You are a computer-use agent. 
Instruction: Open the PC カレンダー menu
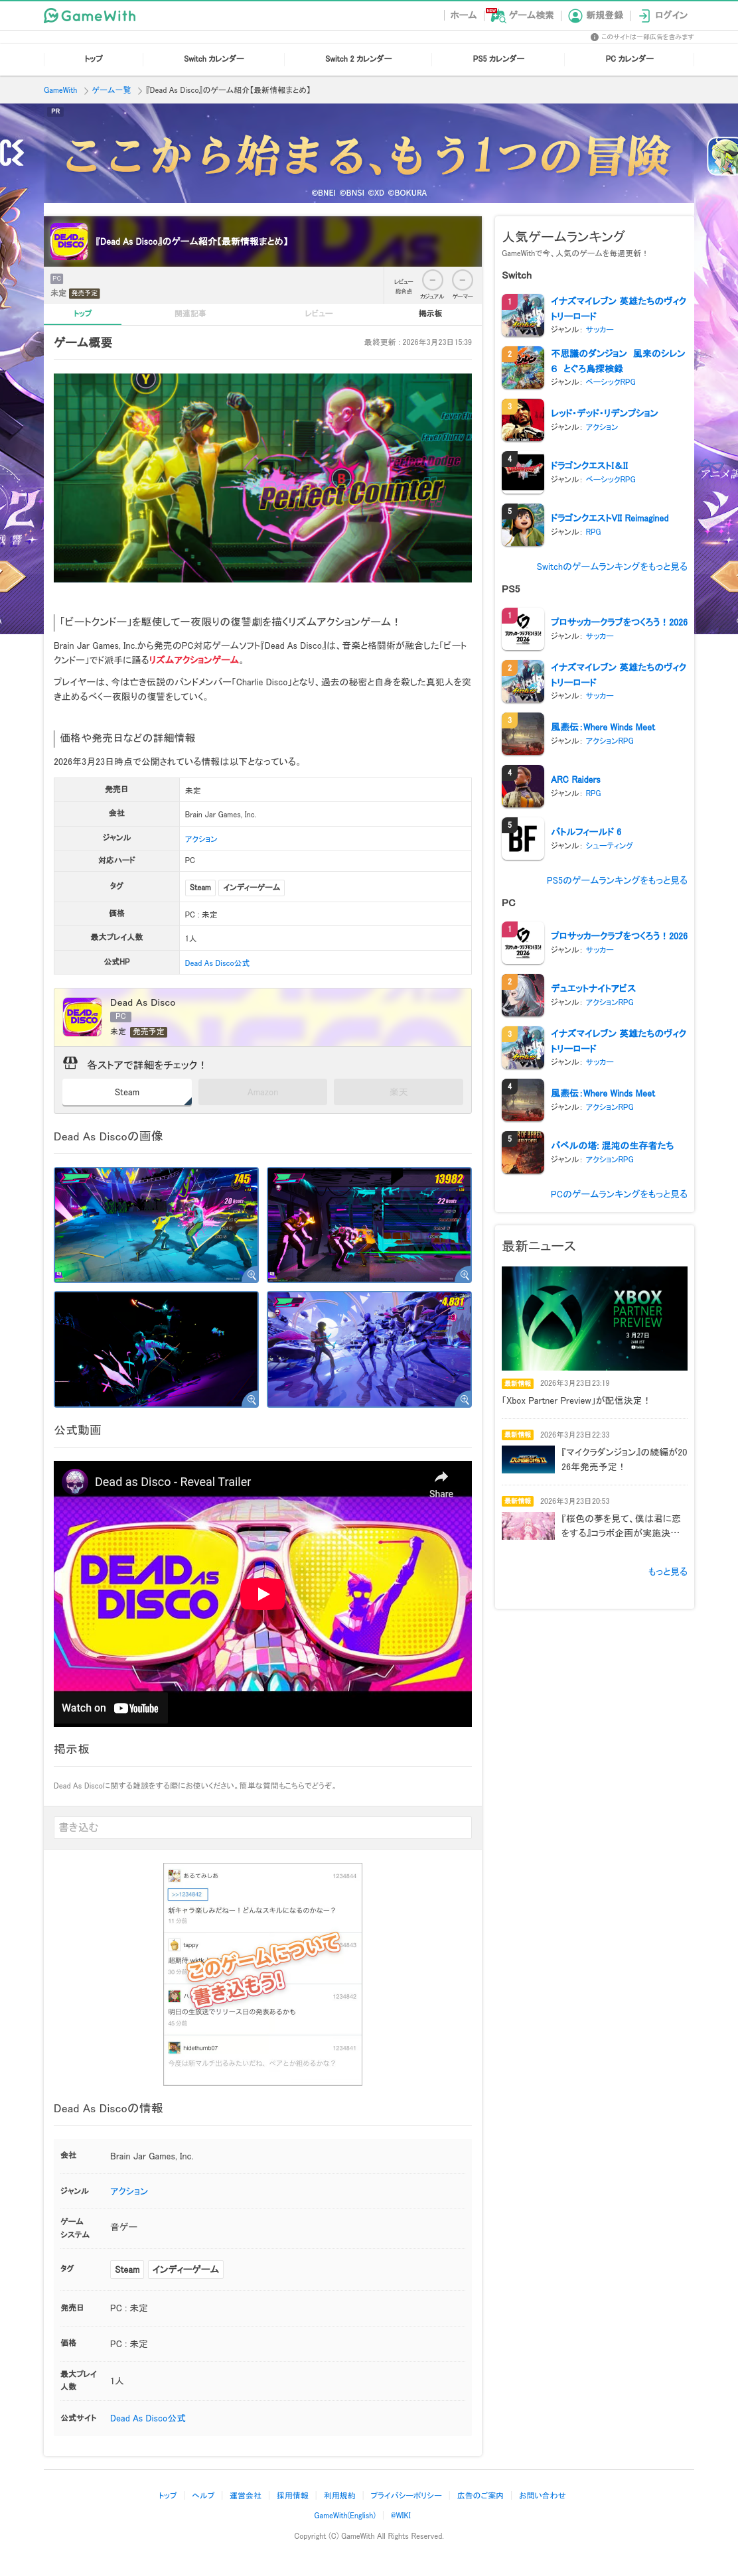pos(629,59)
